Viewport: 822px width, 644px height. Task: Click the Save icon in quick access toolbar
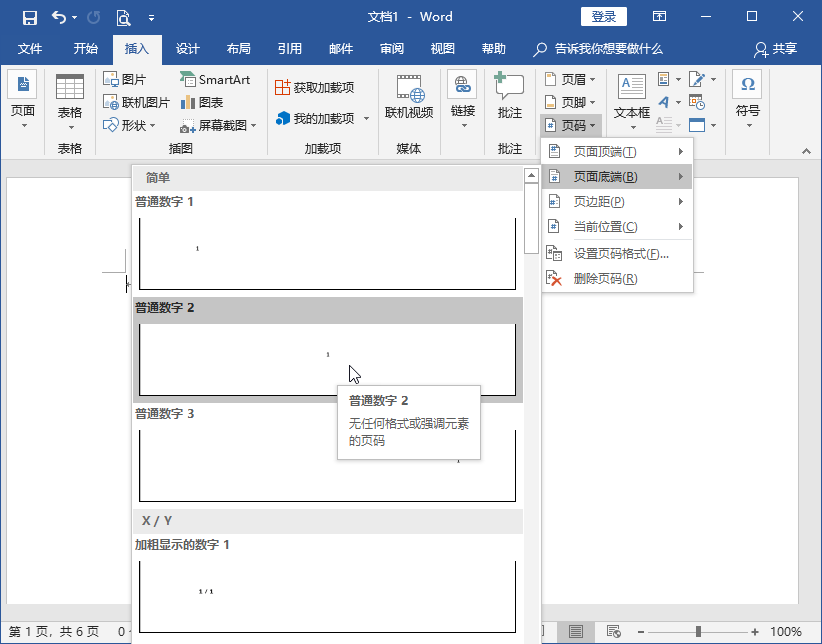(x=30, y=18)
